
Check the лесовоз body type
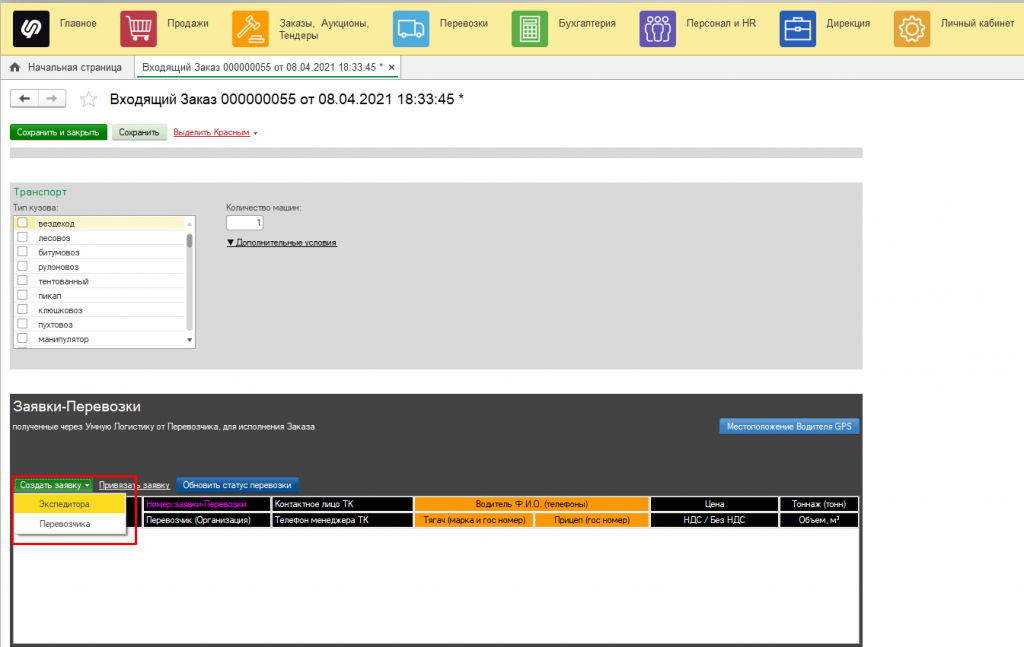[x=23, y=237]
